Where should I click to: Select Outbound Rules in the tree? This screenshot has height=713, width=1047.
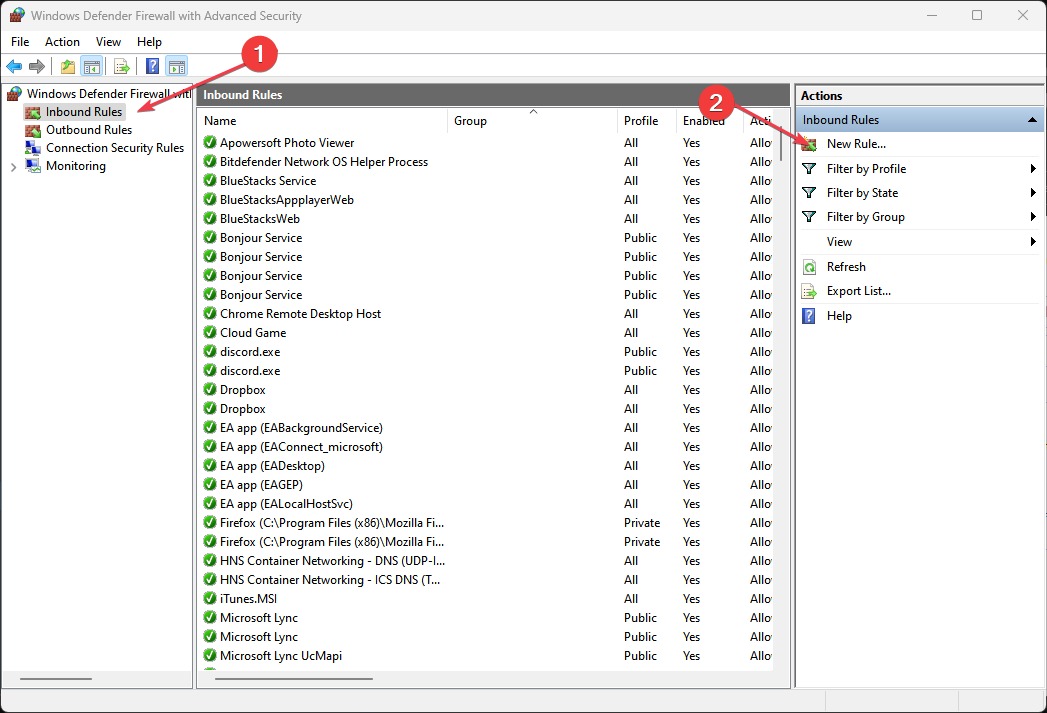click(89, 130)
